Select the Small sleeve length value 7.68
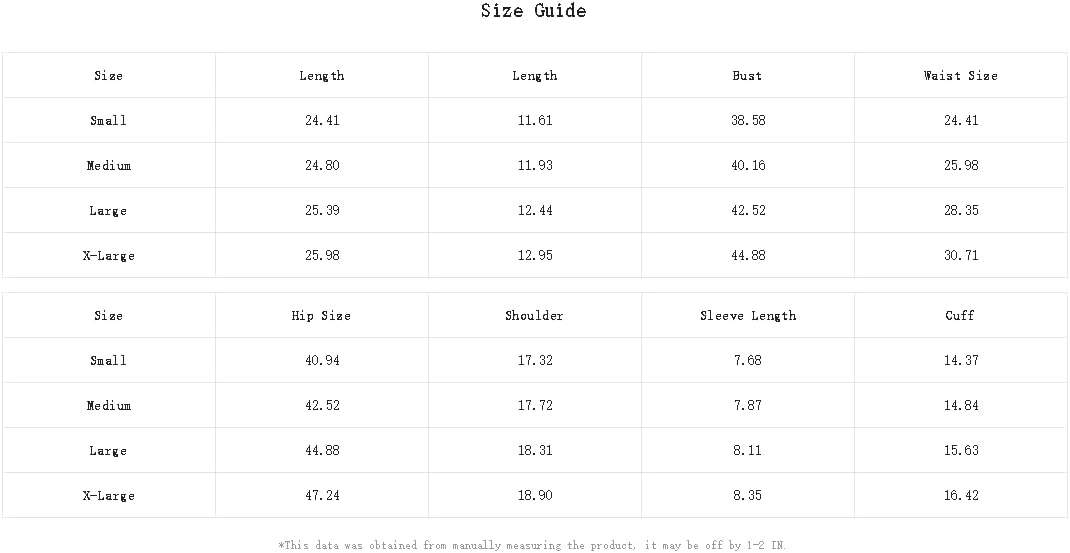Image resolution: width=1070 pixels, height=553 pixels. click(748, 361)
